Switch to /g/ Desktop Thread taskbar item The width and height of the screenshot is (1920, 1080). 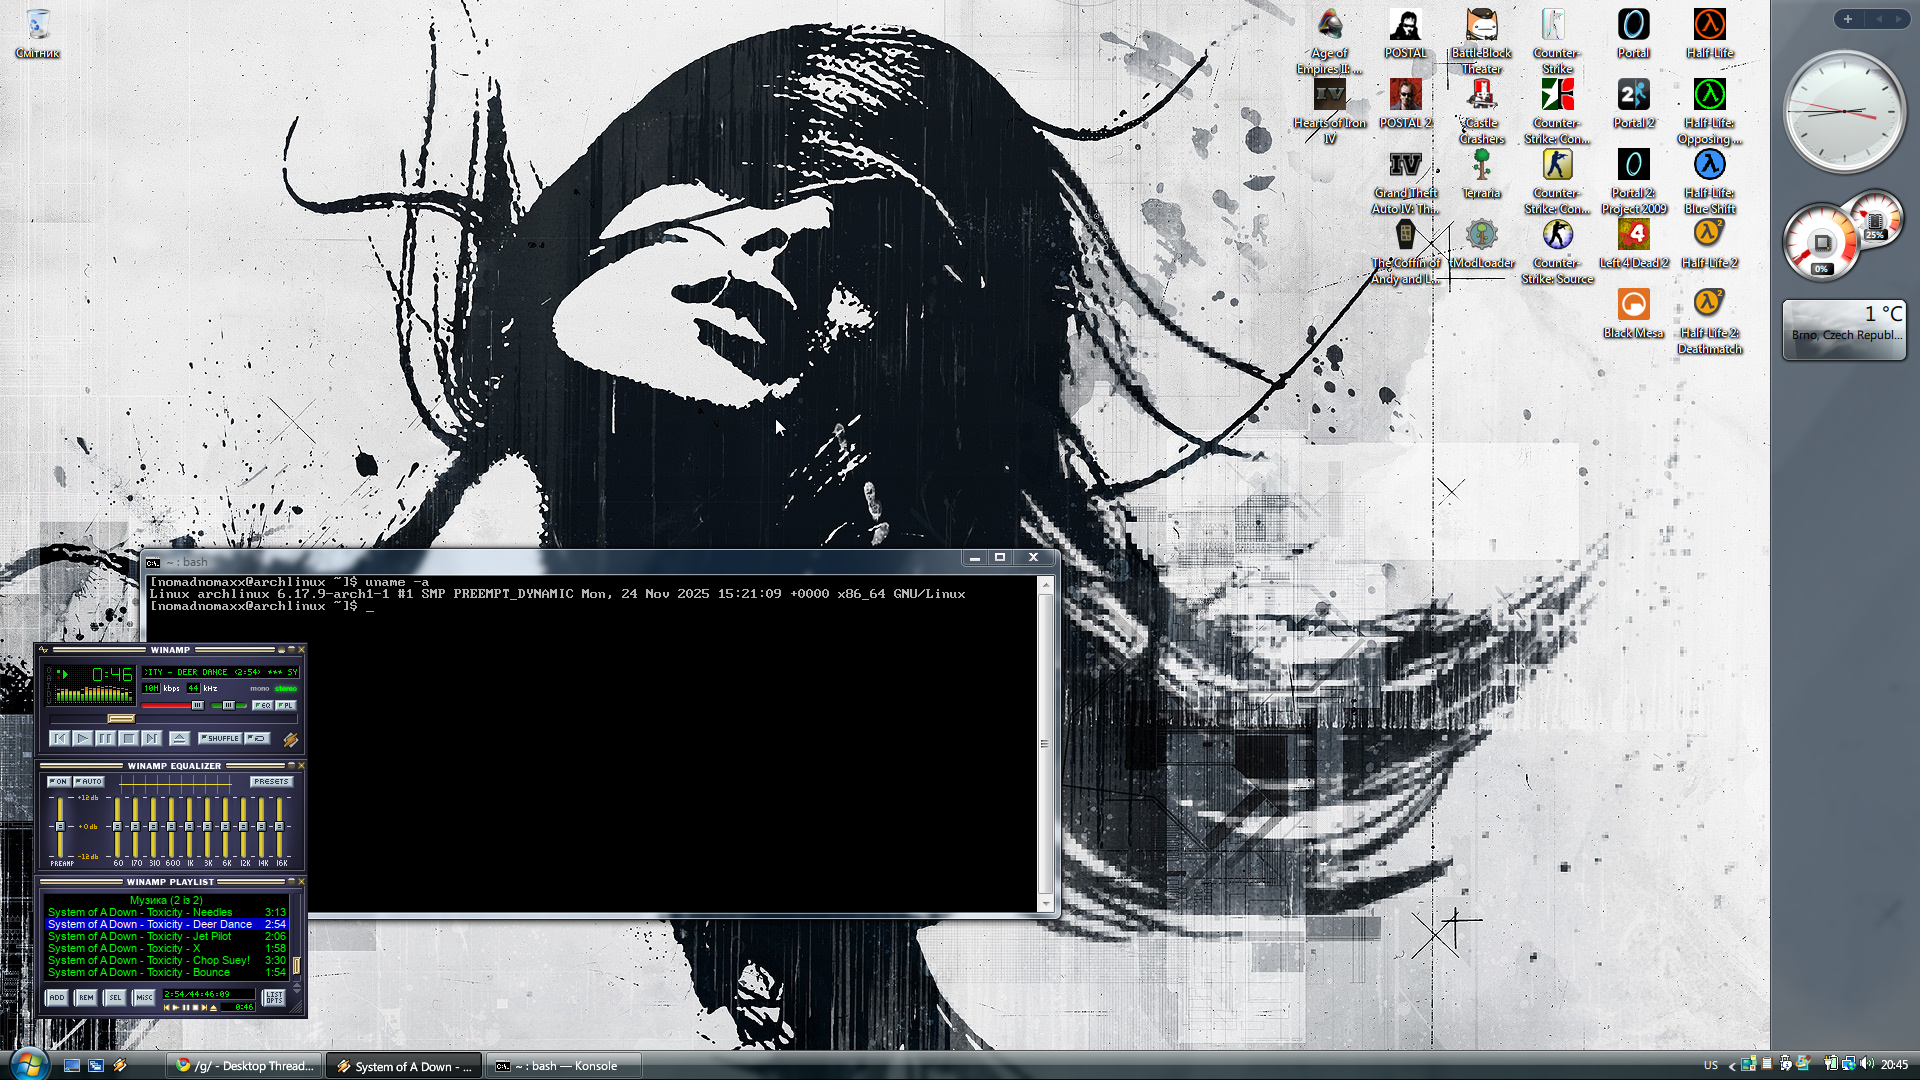(245, 1066)
